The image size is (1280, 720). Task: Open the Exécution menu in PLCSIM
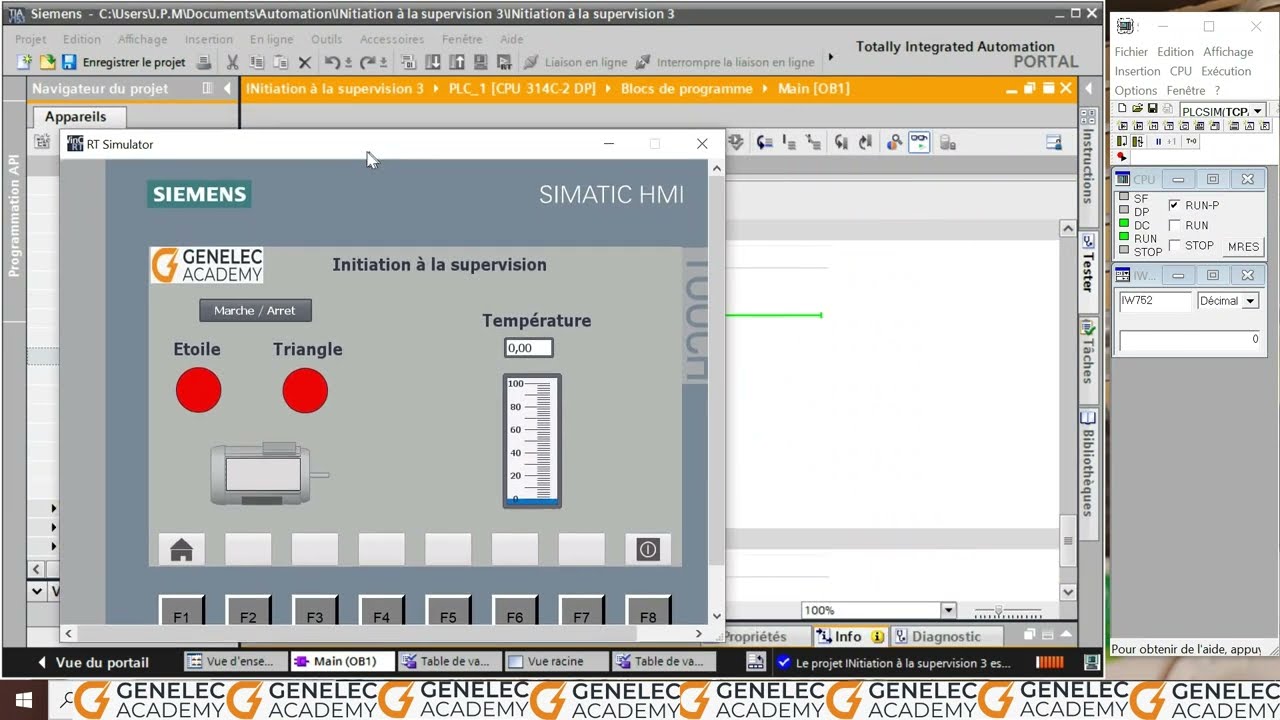click(x=1226, y=71)
